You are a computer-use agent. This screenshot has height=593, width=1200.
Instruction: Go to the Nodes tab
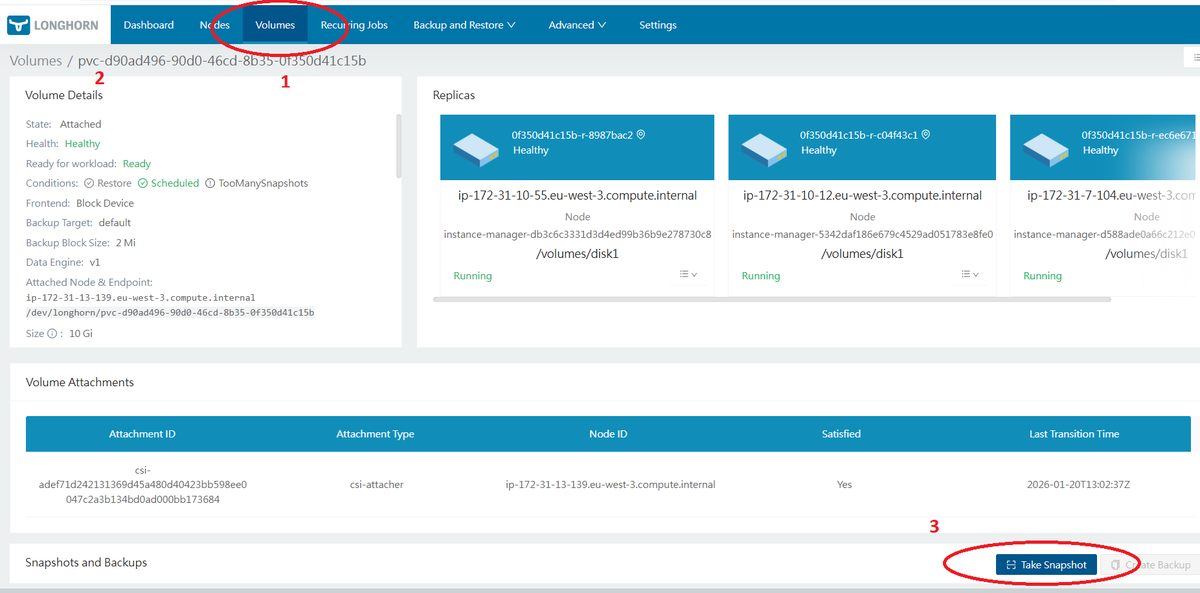coord(215,25)
